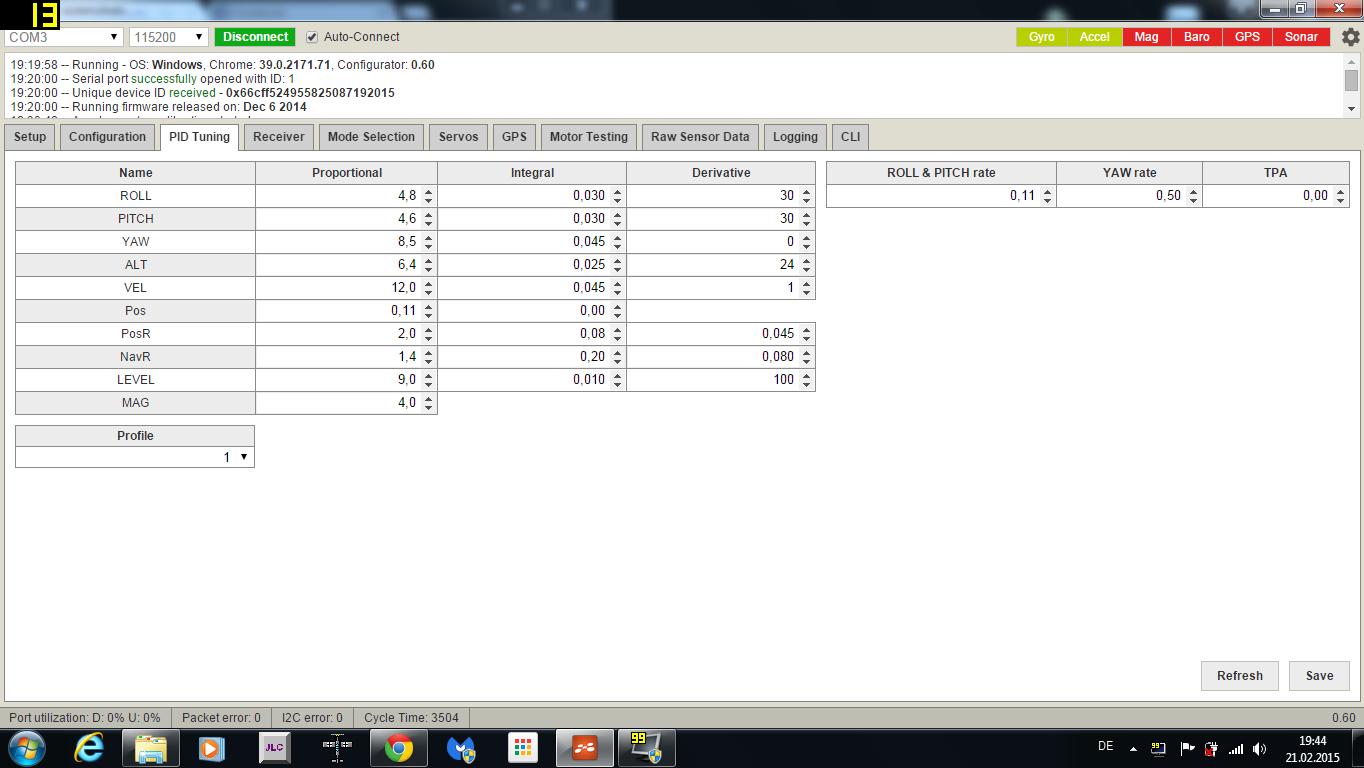Open Windows Explorer folder in taskbar
The width and height of the screenshot is (1364, 768).
[151, 748]
